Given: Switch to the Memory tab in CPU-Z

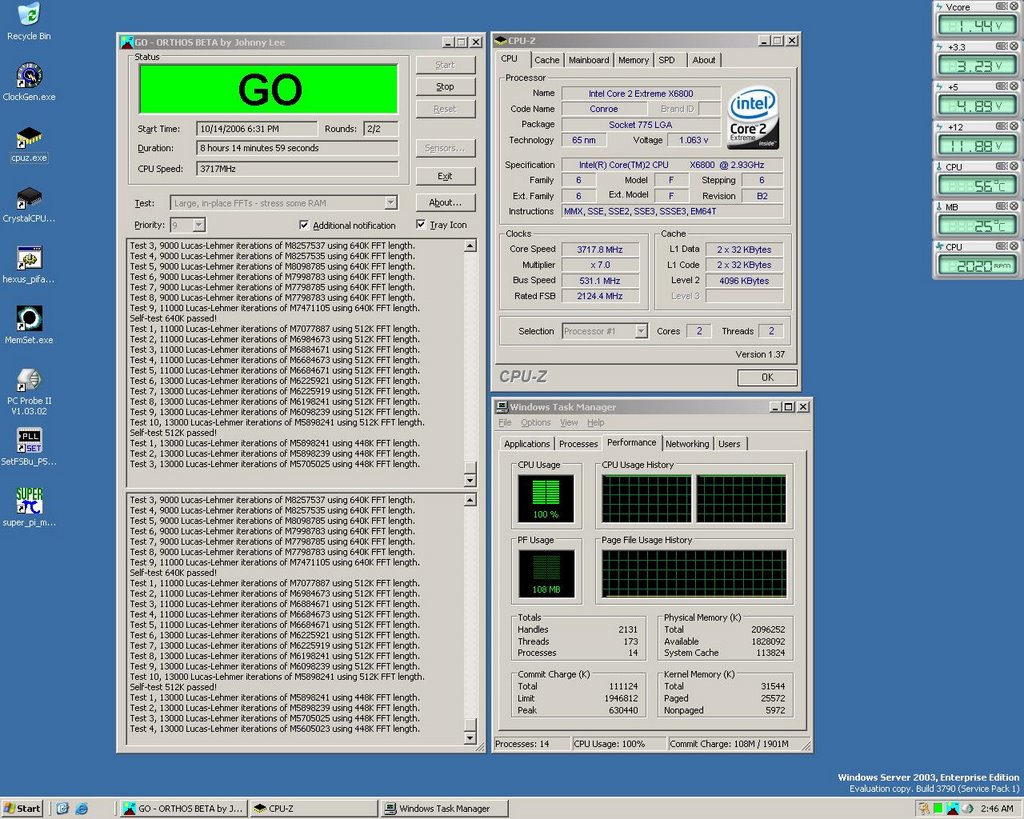Looking at the screenshot, I should pos(633,60).
